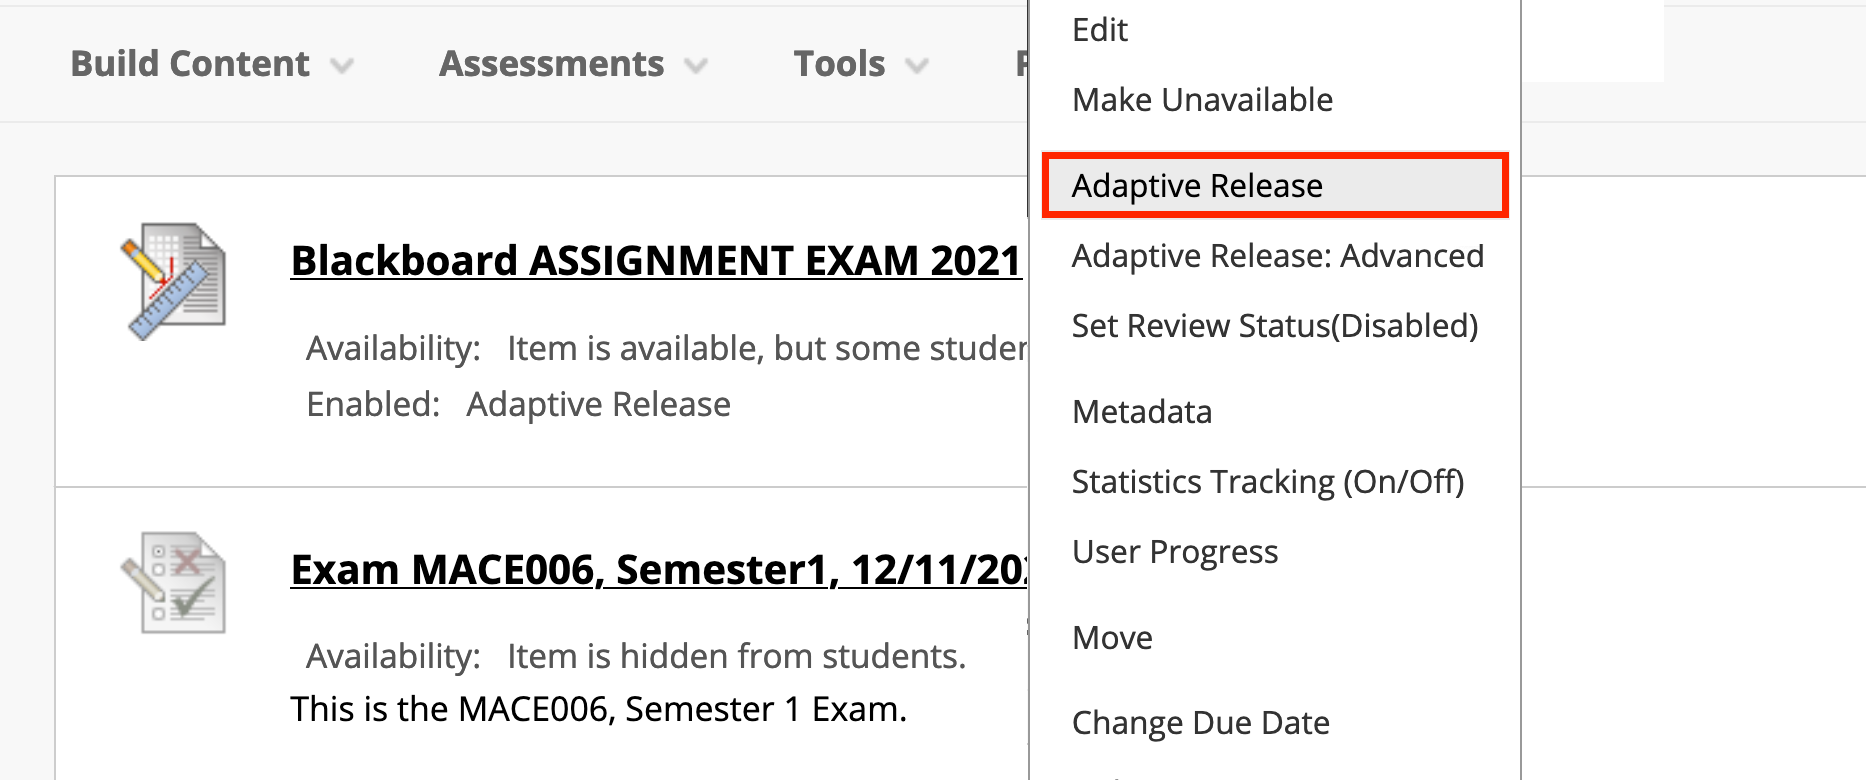Select Adaptive Release menu item
The height and width of the screenshot is (780, 1866).
coord(1197,186)
